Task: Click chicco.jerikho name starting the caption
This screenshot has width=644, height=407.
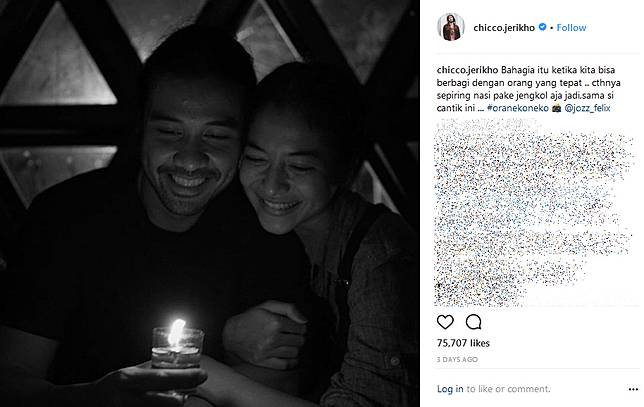Action: click(x=467, y=70)
